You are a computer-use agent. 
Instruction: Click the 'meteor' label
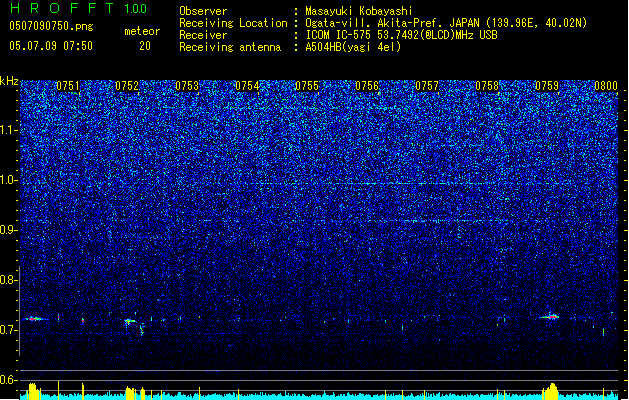click(x=142, y=31)
